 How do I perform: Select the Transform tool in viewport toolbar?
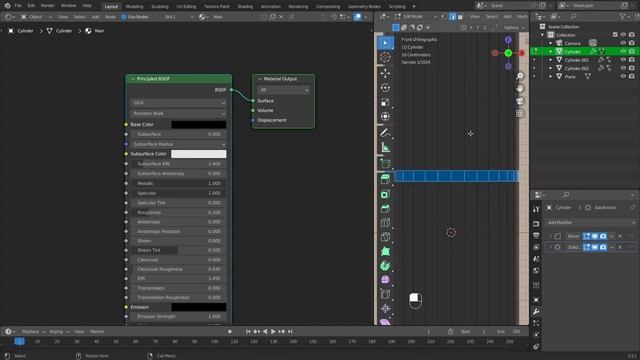[x=385, y=117]
